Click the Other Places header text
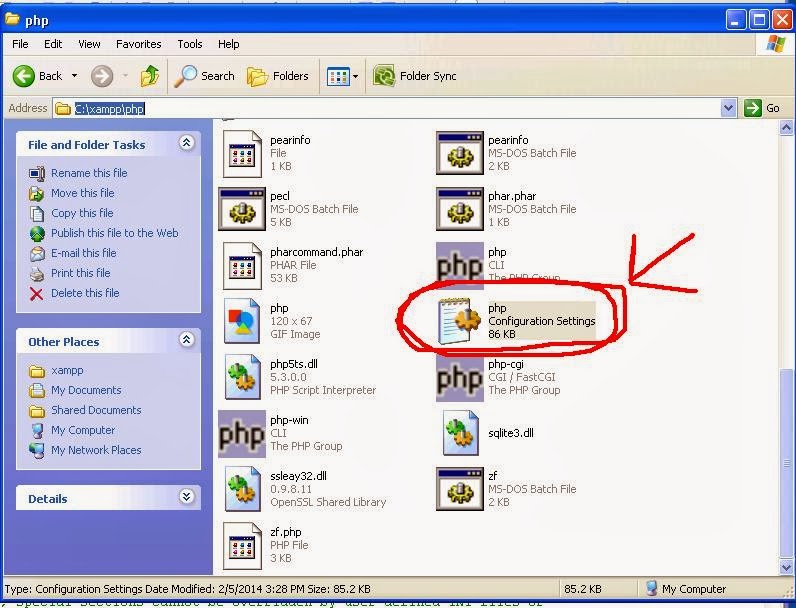This screenshot has width=796, height=608. [x=64, y=342]
